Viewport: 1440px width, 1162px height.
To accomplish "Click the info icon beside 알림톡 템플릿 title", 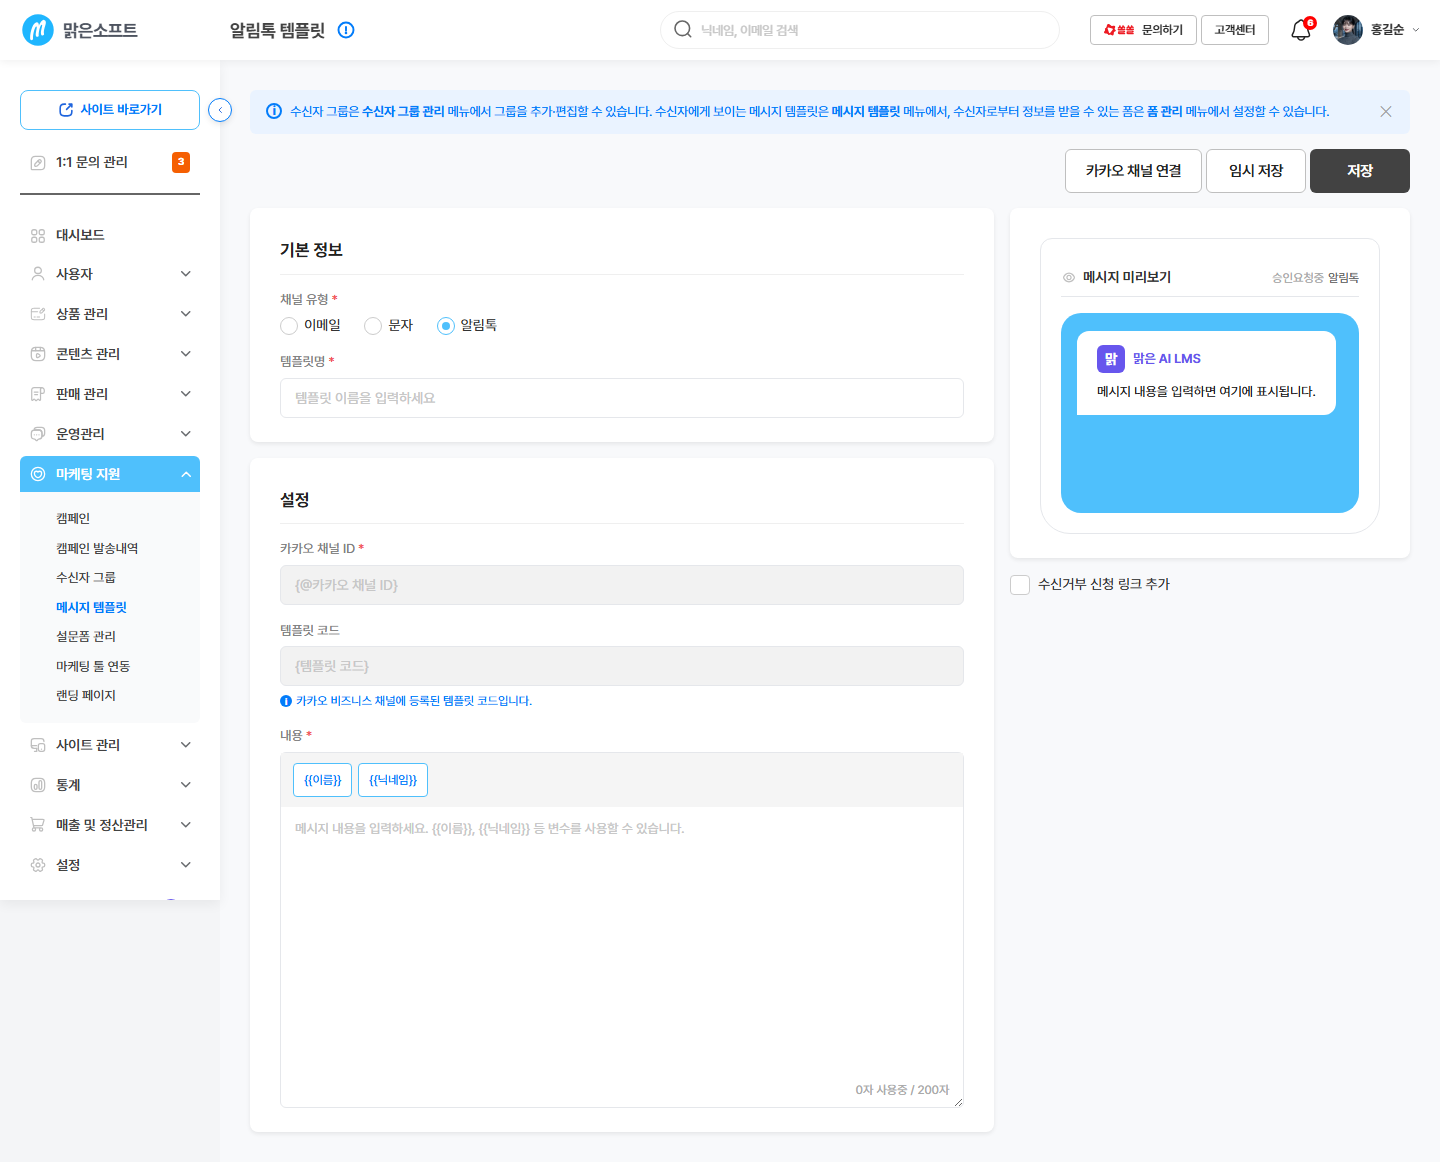I will [346, 30].
